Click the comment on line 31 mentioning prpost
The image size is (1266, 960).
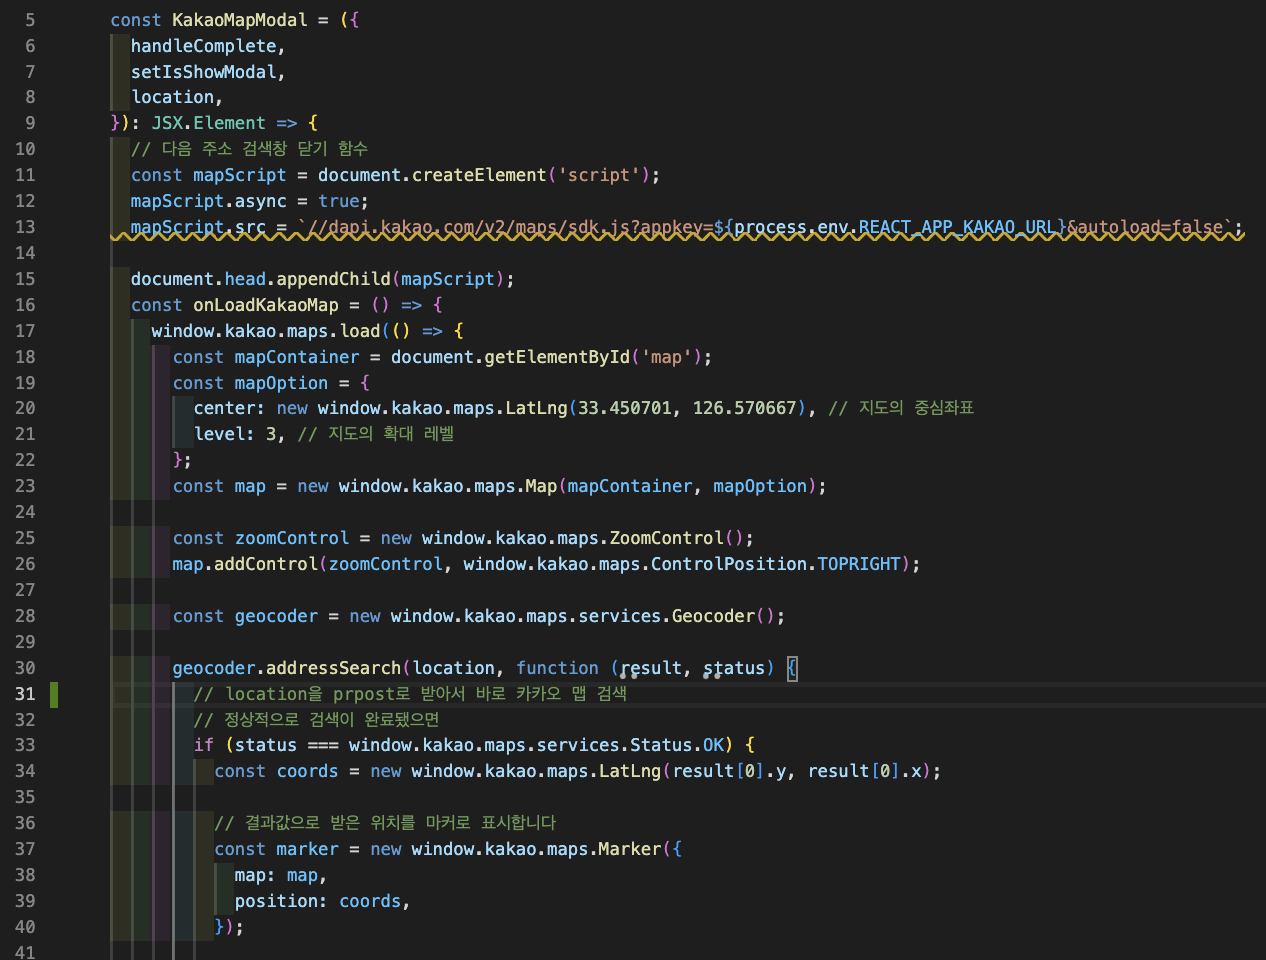(x=410, y=694)
